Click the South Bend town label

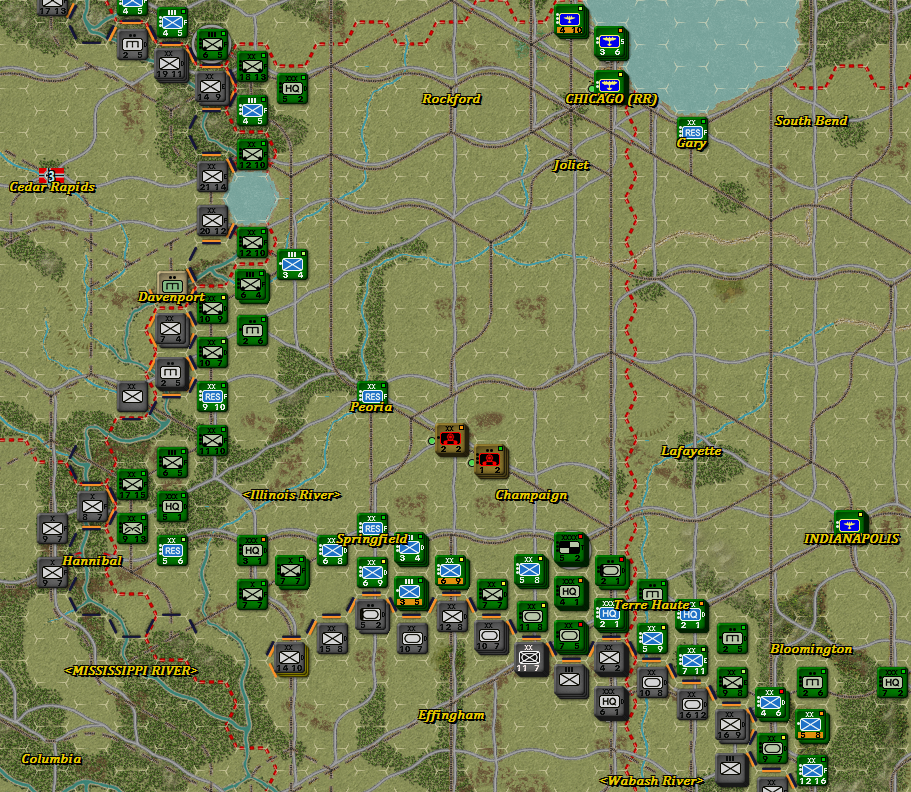pyautogui.click(x=812, y=120)
